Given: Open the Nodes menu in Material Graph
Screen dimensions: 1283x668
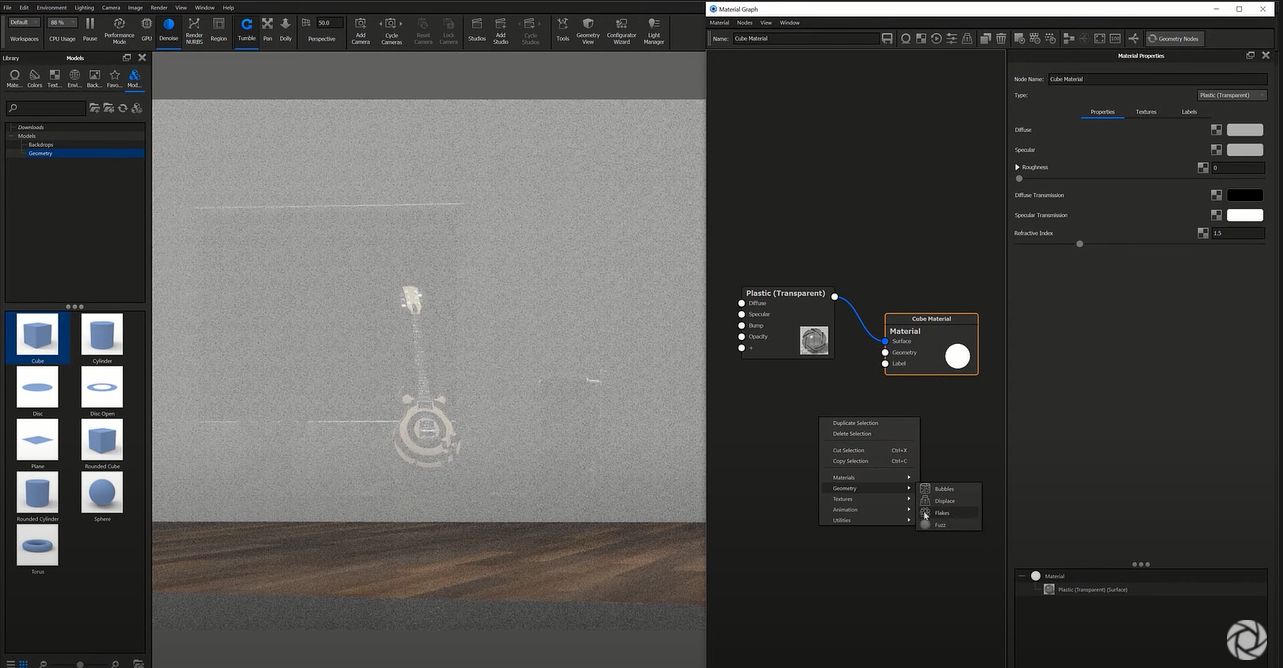Looking at the screenshot, I should (744, 22).
